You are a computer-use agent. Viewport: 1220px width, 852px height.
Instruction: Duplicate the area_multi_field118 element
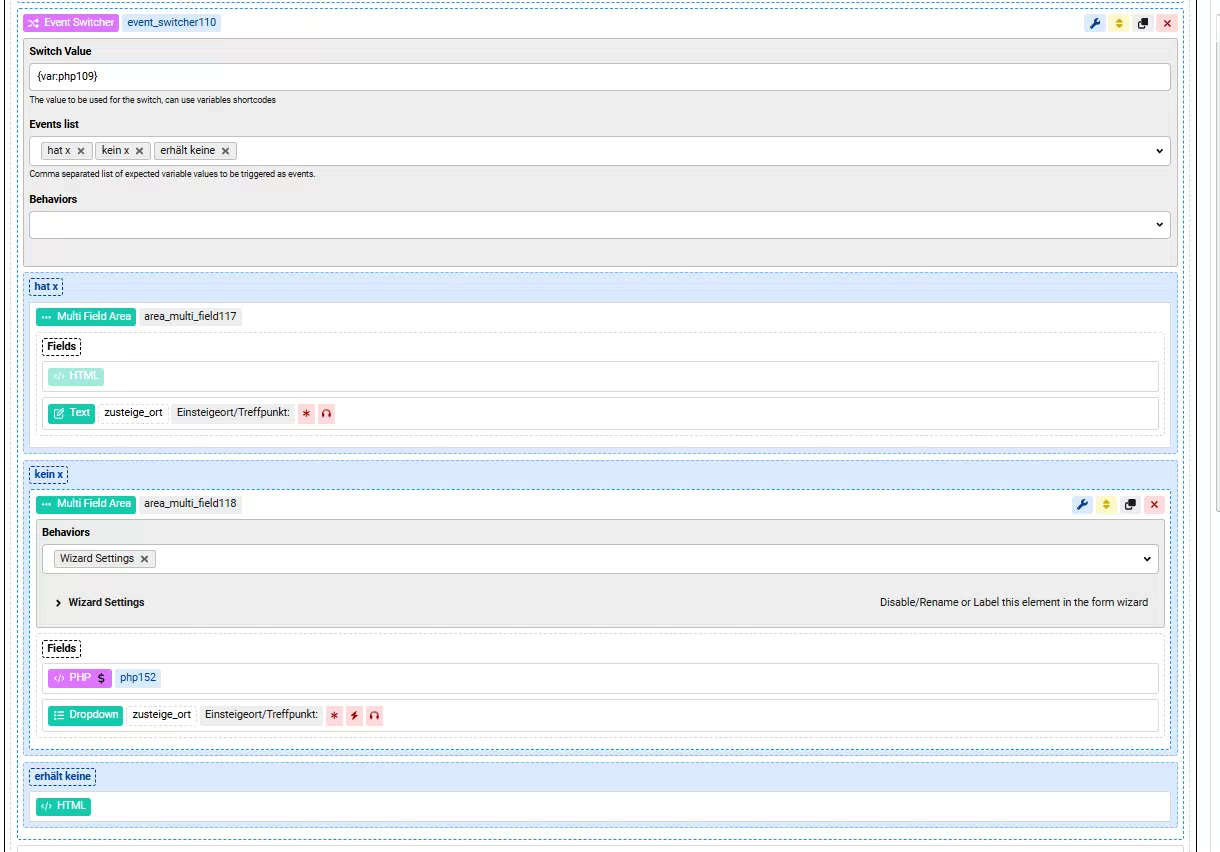(1130, 505)
